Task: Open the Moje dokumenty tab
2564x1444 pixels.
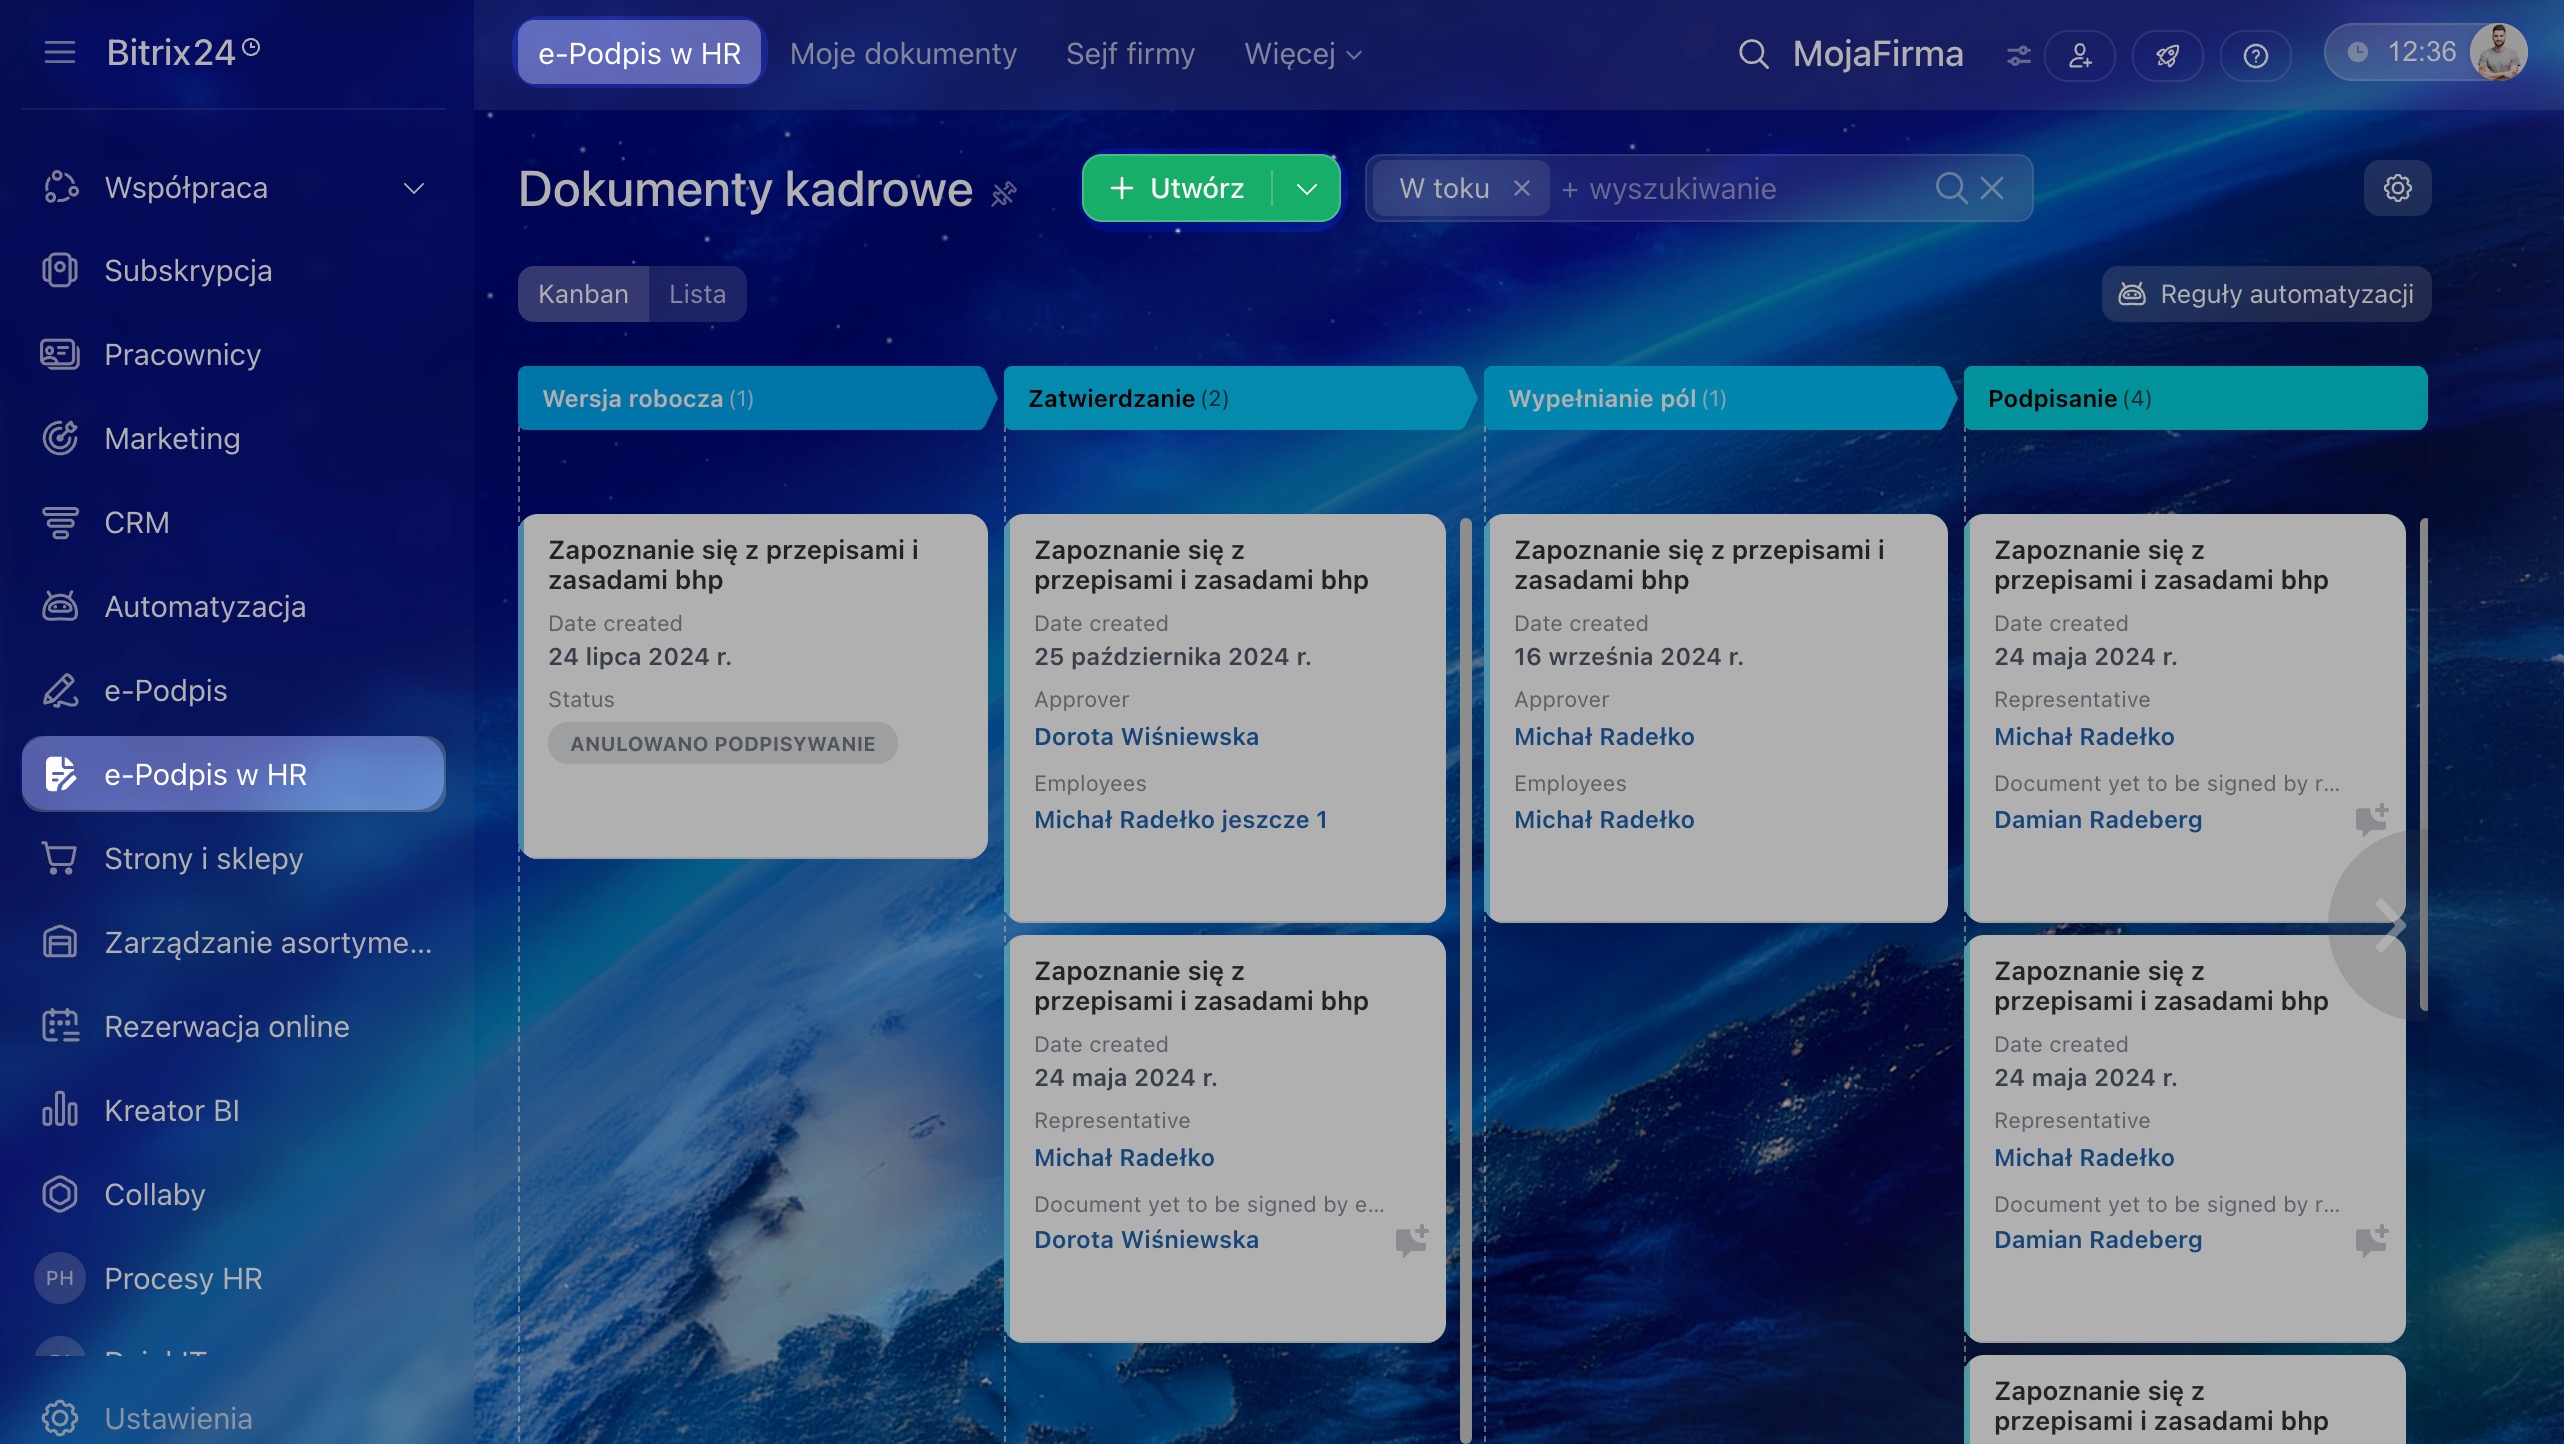Action: (x=902, y=54)
